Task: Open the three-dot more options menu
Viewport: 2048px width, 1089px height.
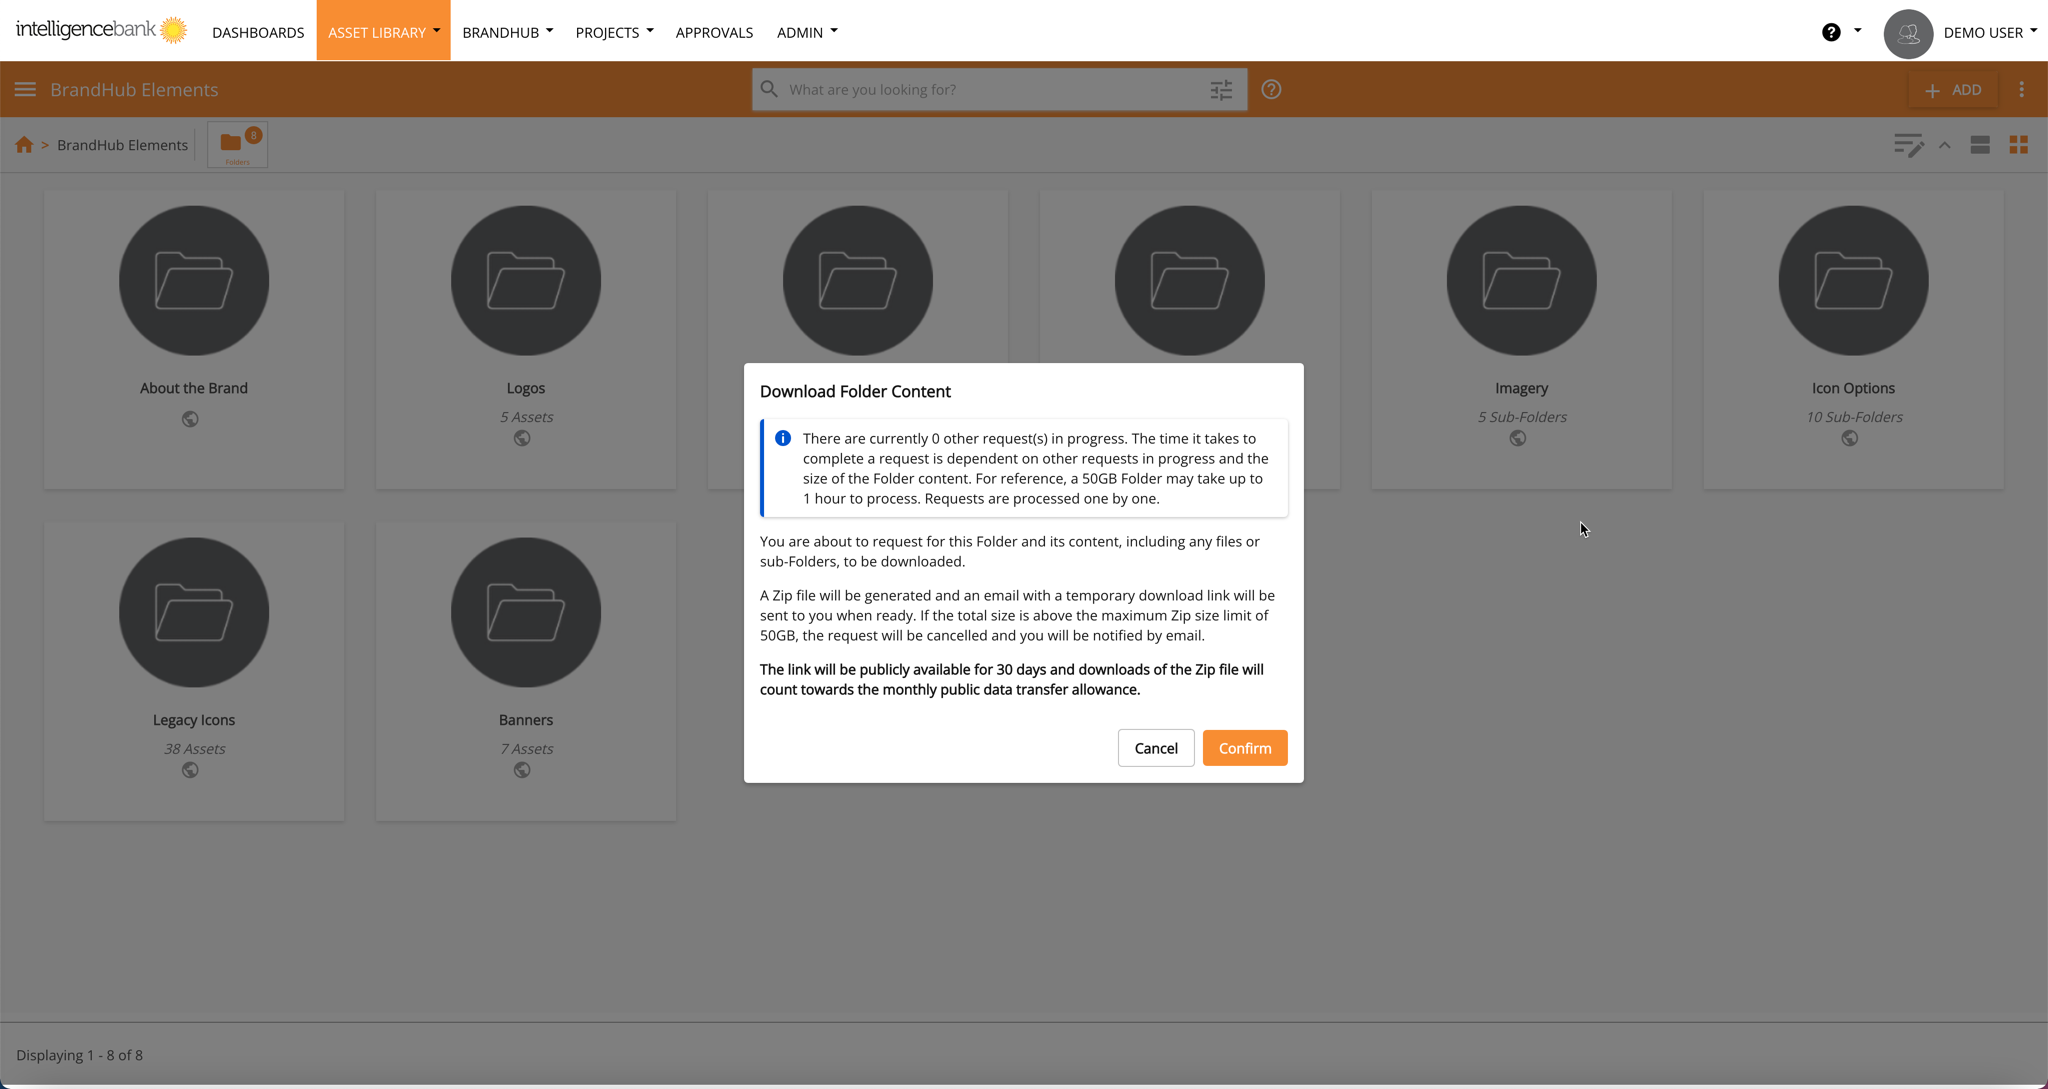Action: 2021,90
